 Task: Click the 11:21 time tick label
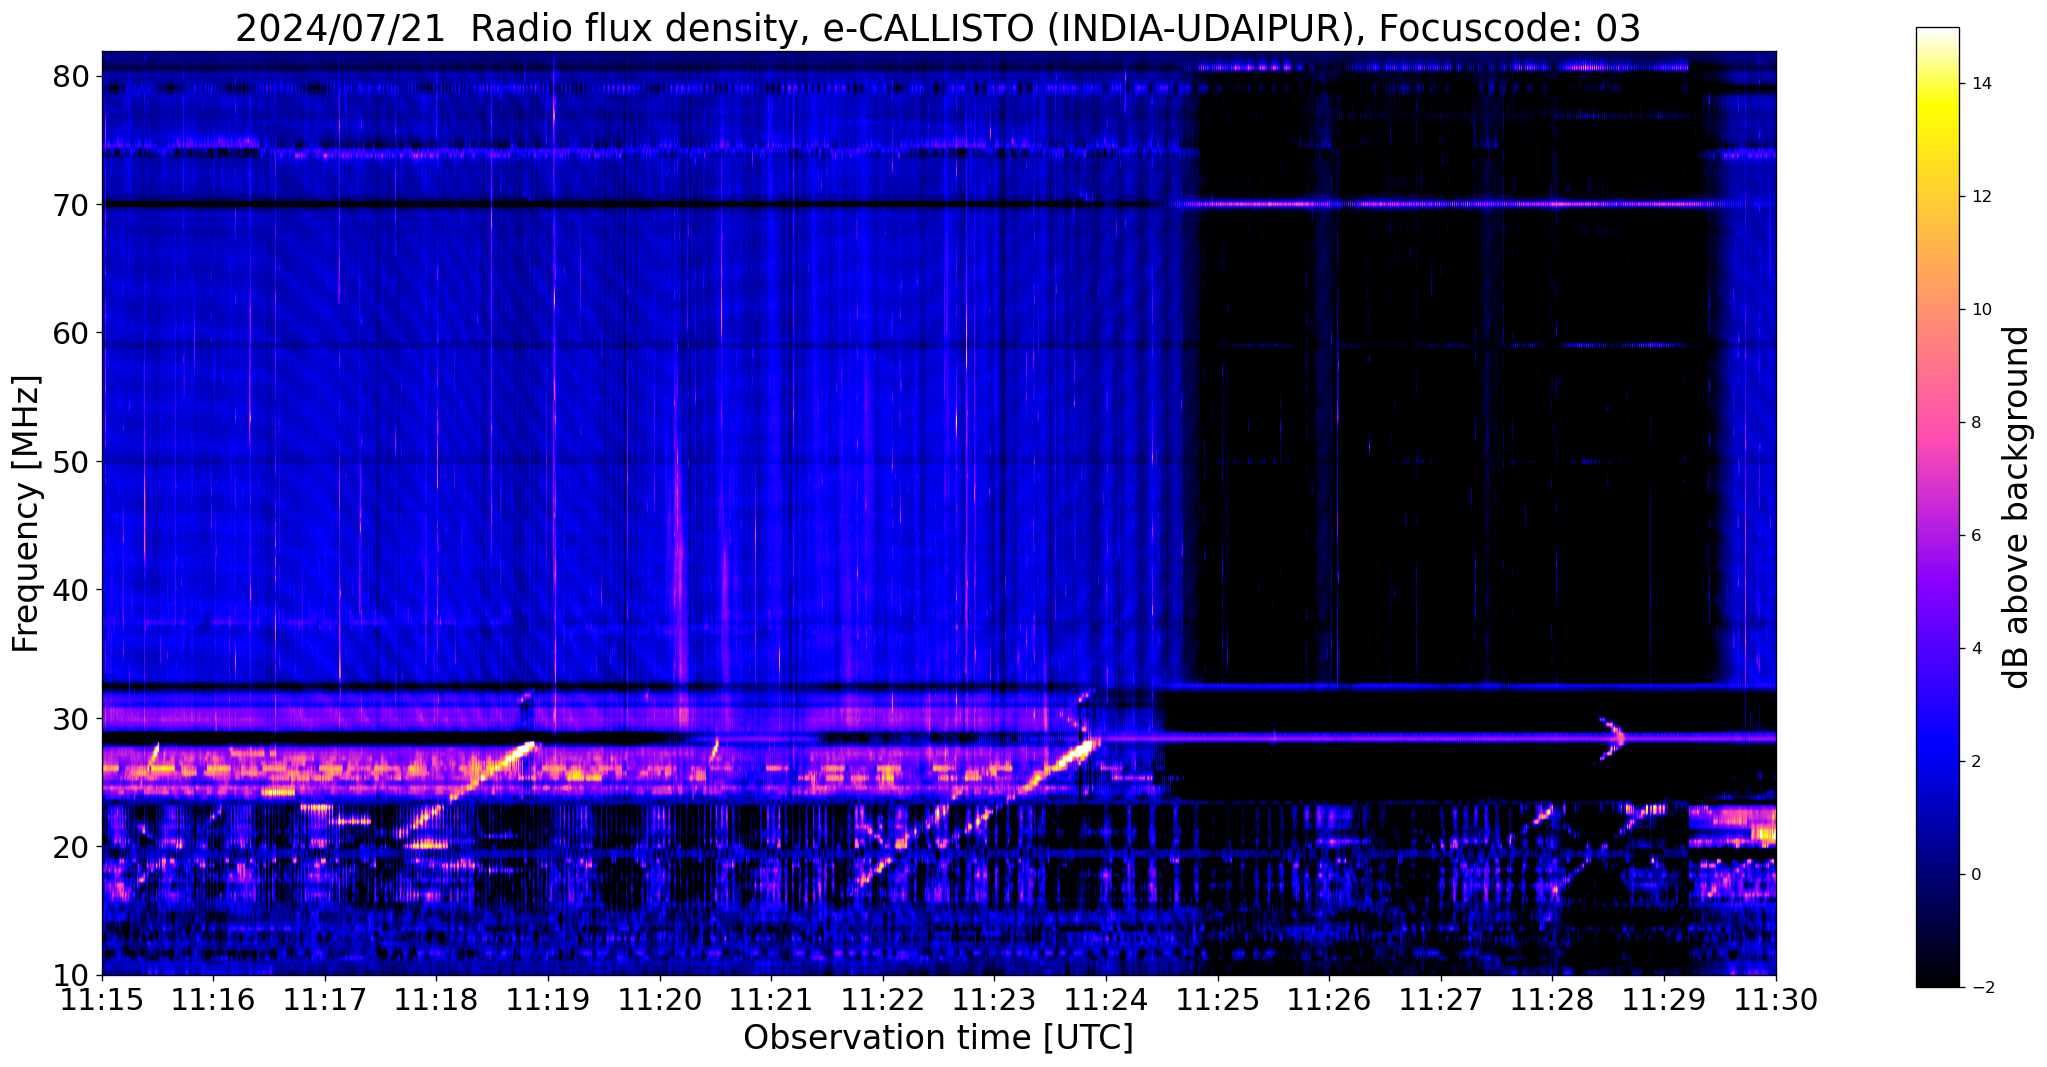(771, 999)
